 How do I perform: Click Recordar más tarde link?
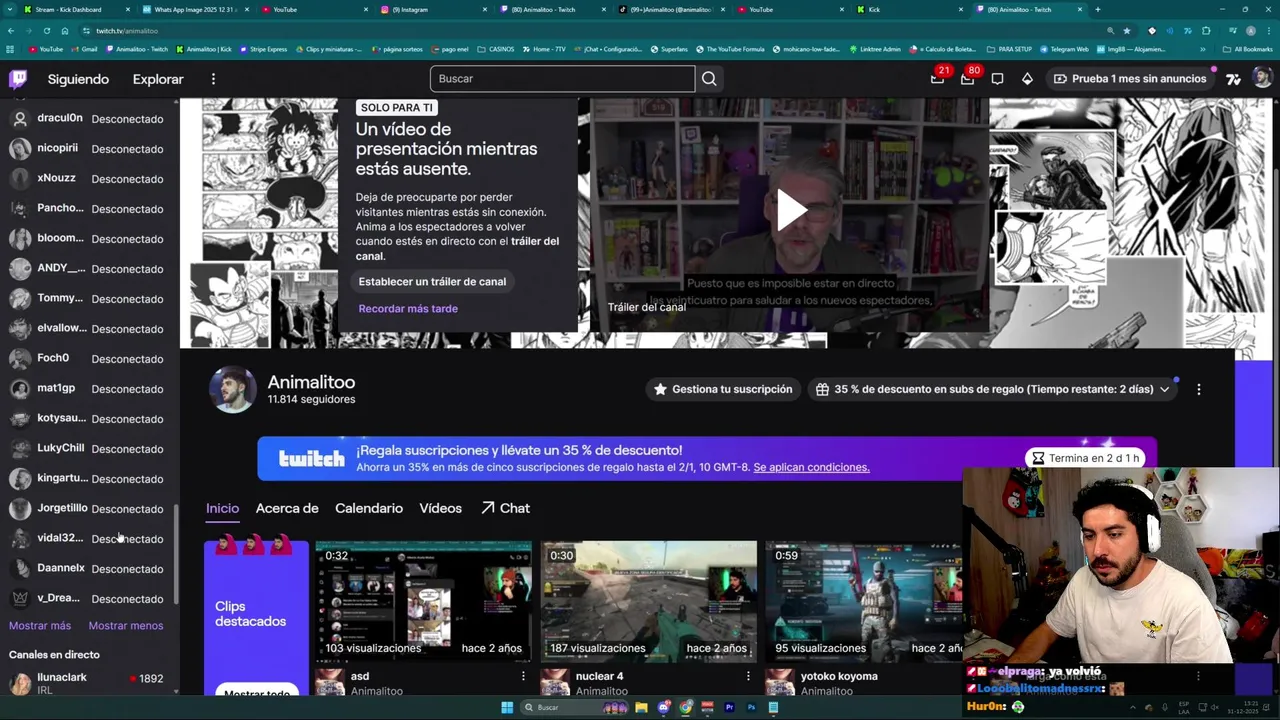coord(408,309)
